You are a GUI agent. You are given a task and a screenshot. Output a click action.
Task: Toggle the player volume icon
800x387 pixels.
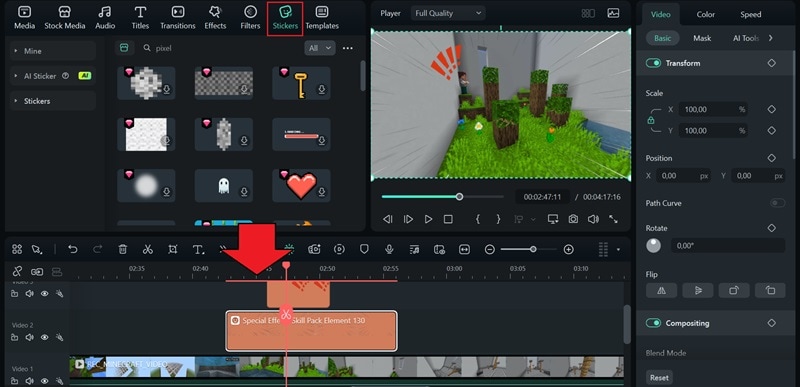click(x=593, y=219)
